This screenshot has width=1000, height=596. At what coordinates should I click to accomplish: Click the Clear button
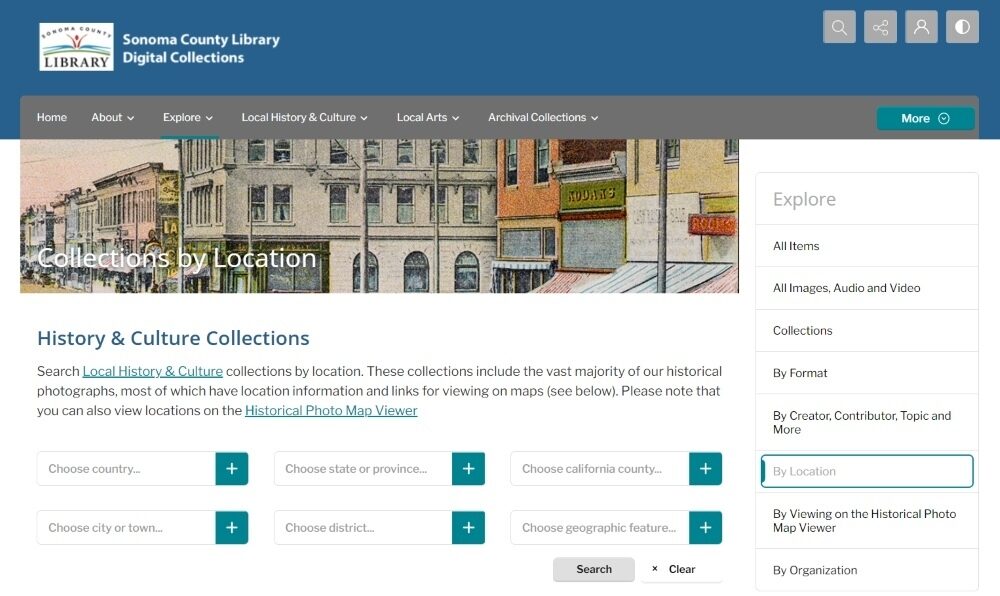click(681, 569)
